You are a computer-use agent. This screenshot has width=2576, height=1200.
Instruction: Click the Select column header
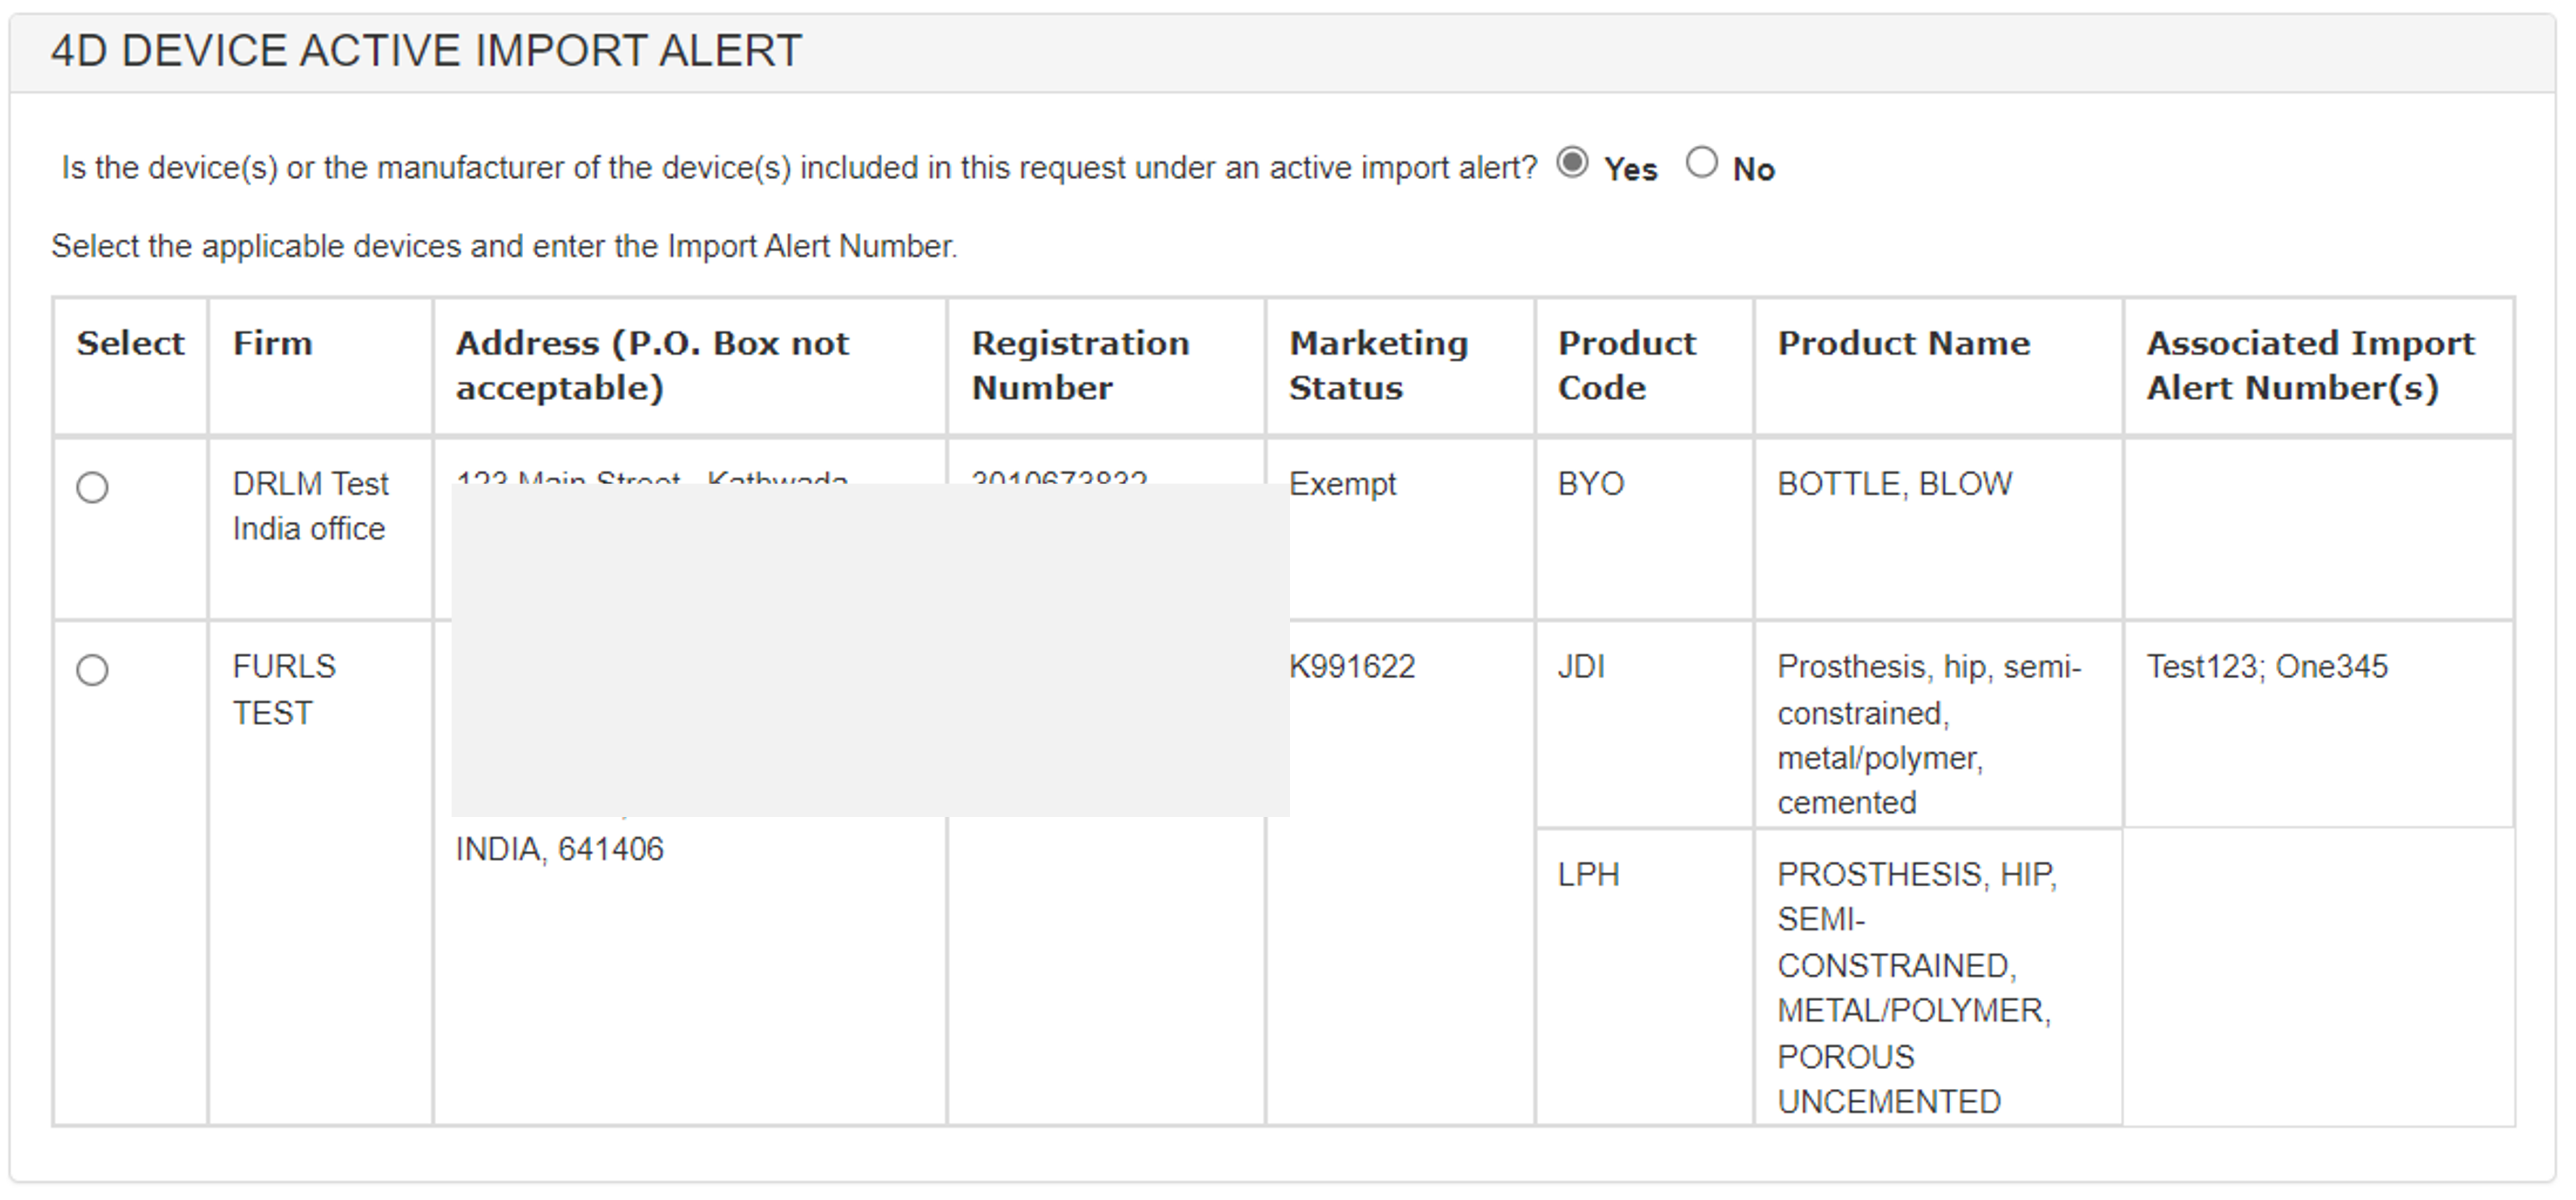tap(130, 344)
